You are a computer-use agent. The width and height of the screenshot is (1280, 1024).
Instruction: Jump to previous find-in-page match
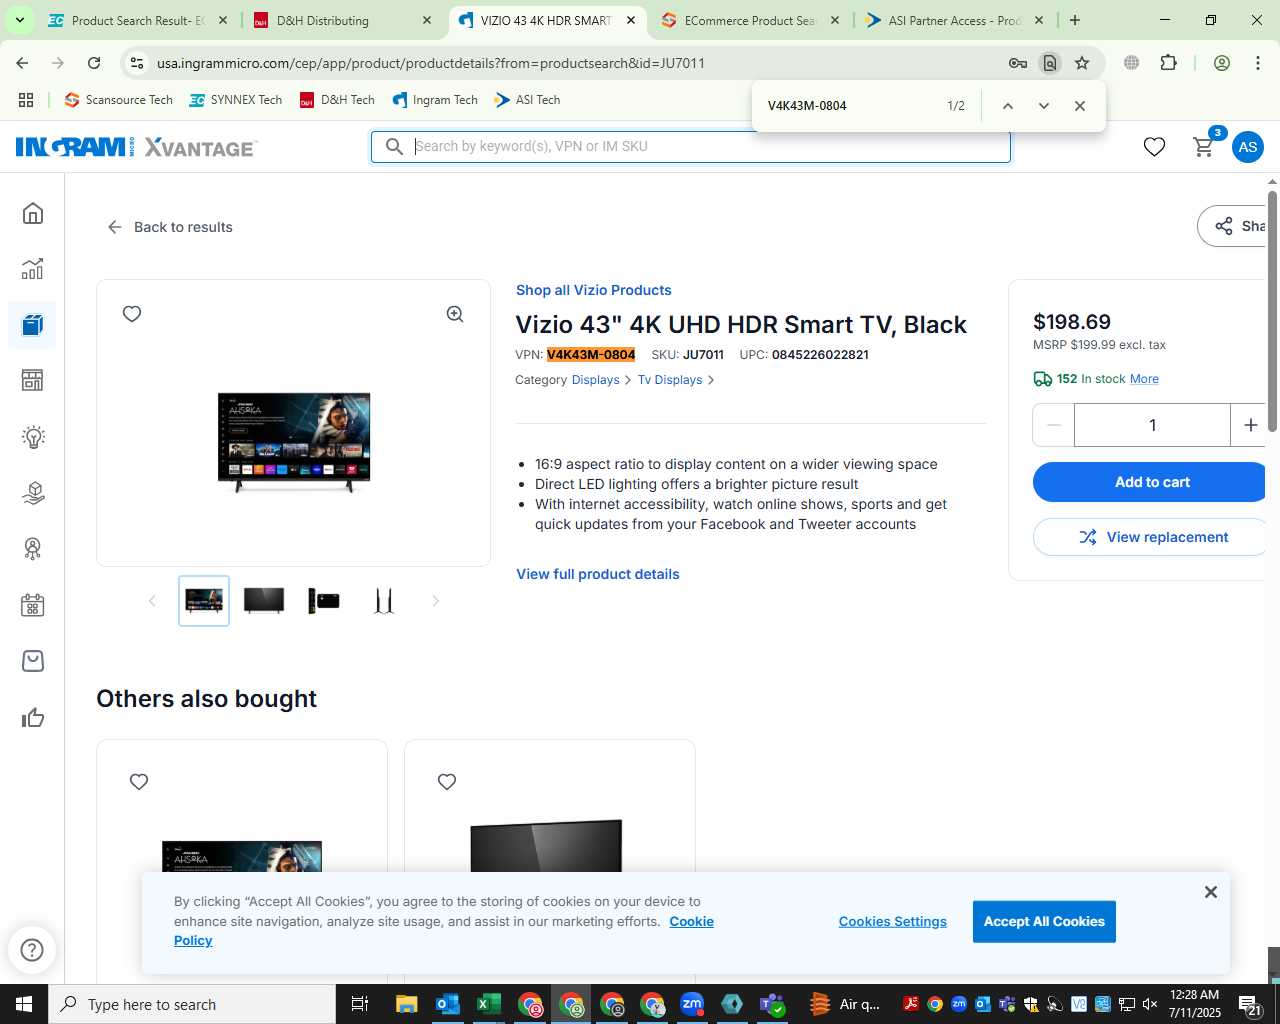click(x=1008, y=106)
